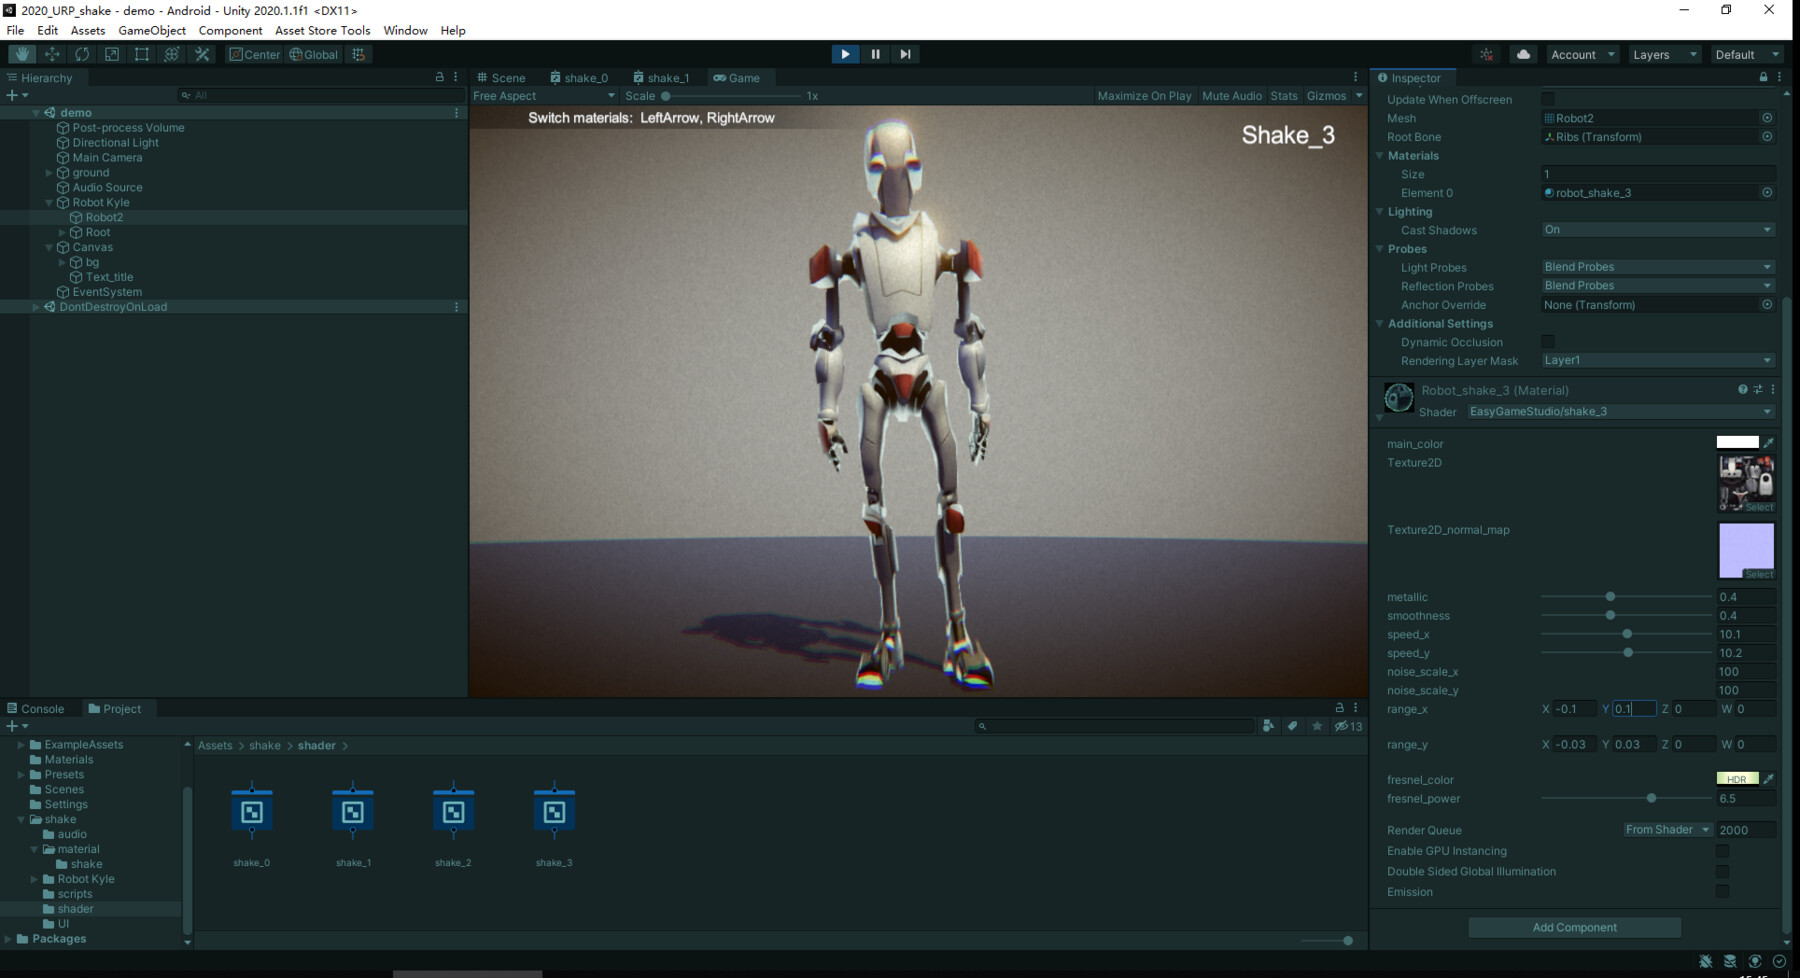Toggle the Update When Offscreen checkbox
Image resolution: width=1800 pixels, height=978 pixels.
pos(1548,99)
